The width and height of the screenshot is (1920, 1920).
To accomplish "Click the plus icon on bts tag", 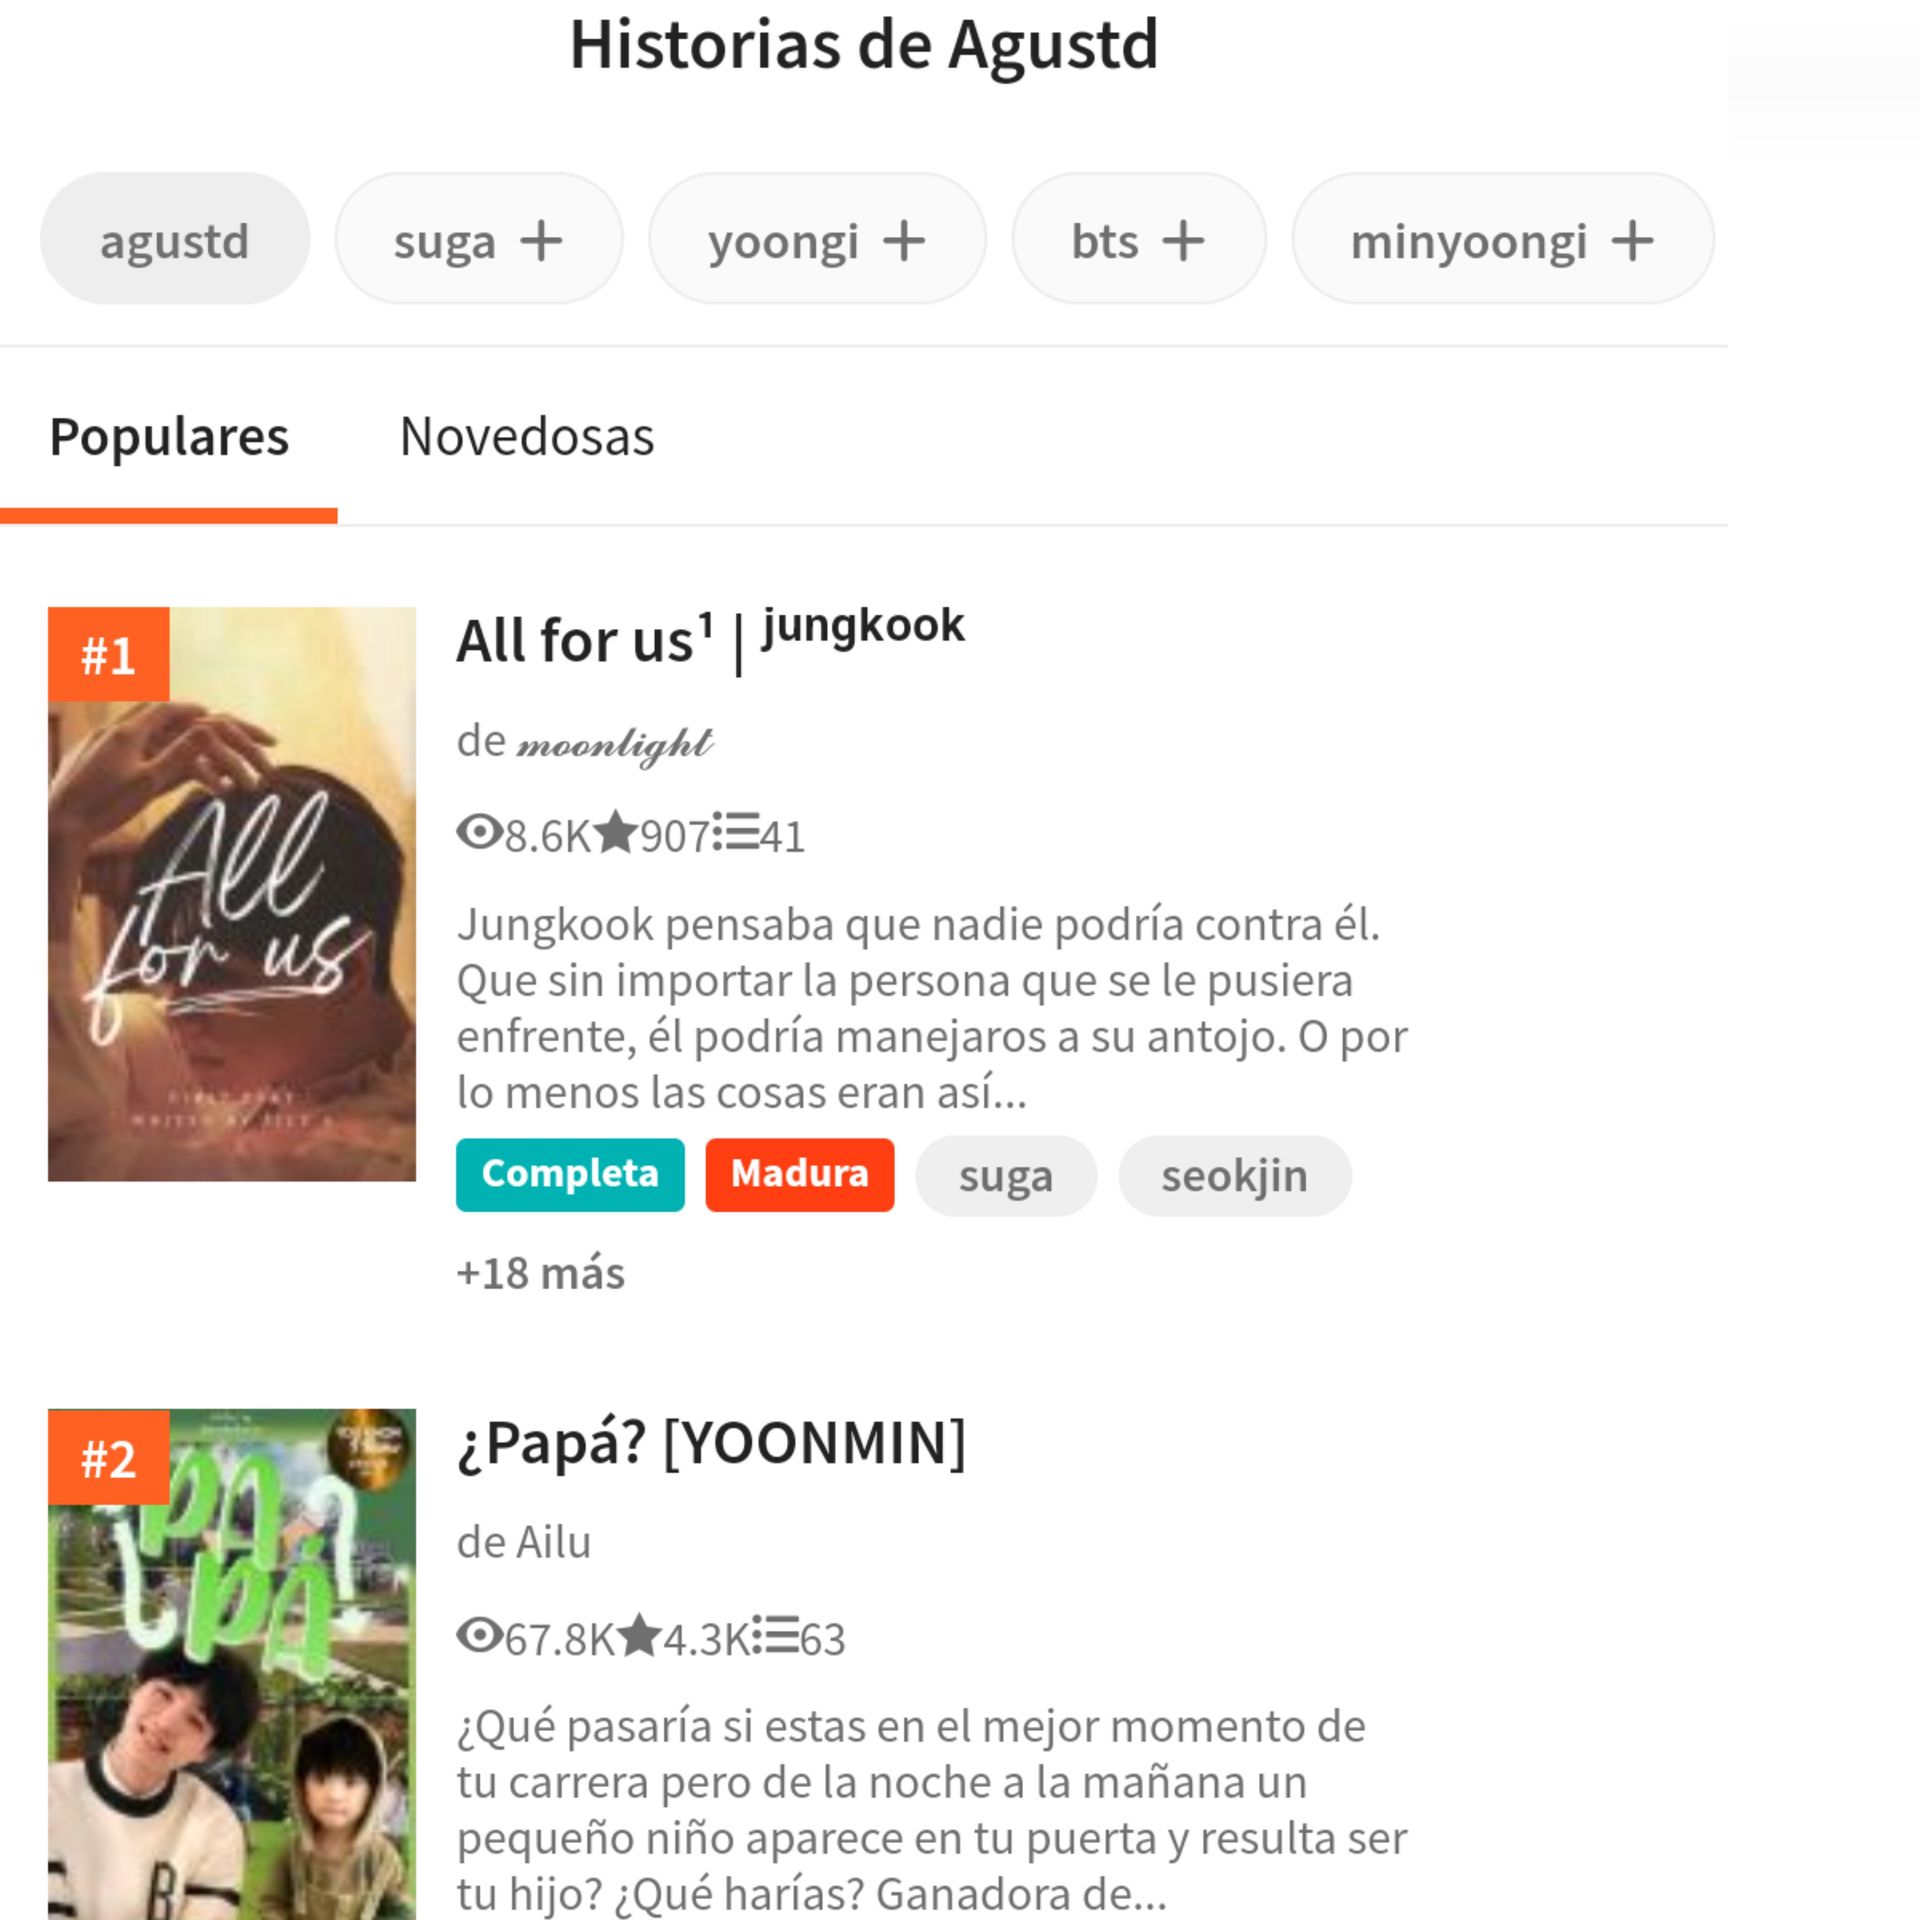I will point(1183,241).
